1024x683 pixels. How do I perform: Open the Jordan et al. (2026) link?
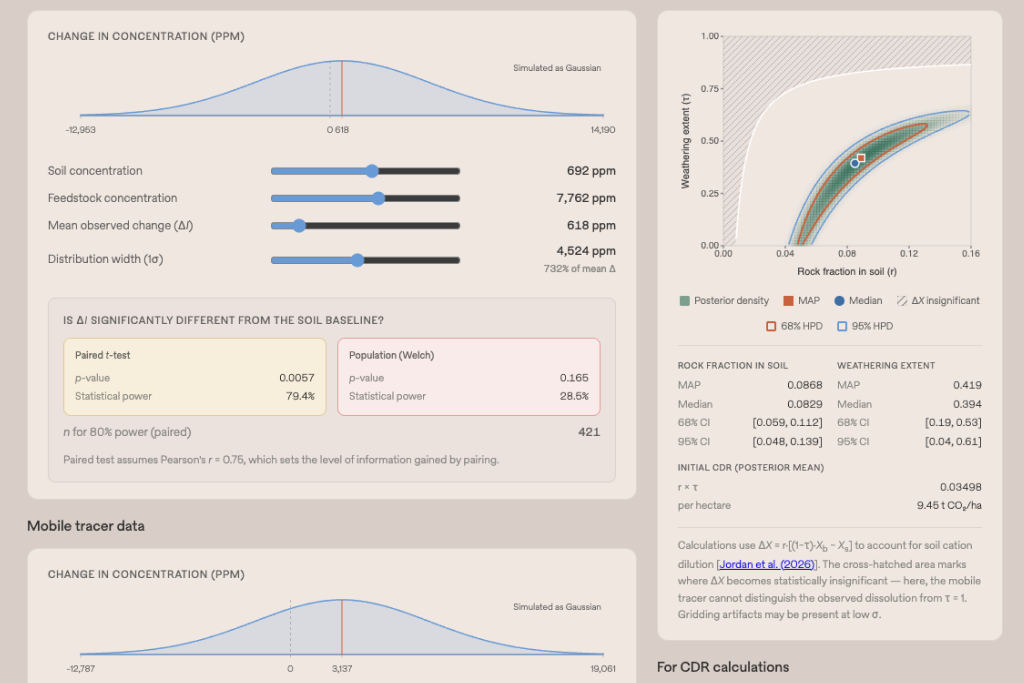click(x=767, y=564)
